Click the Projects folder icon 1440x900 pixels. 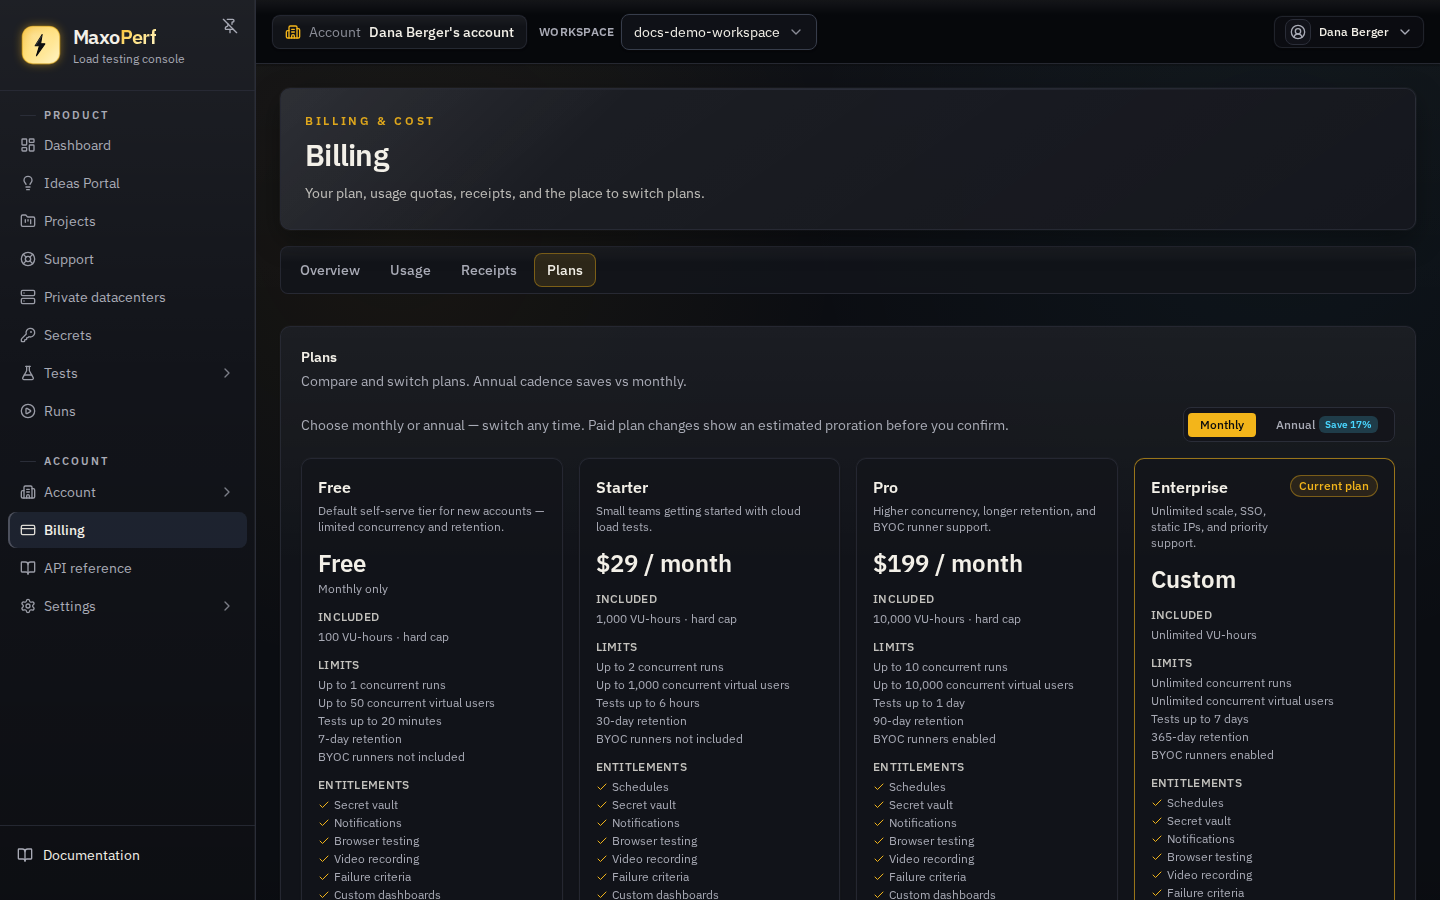pyautogui.click(x=28, y=221)
